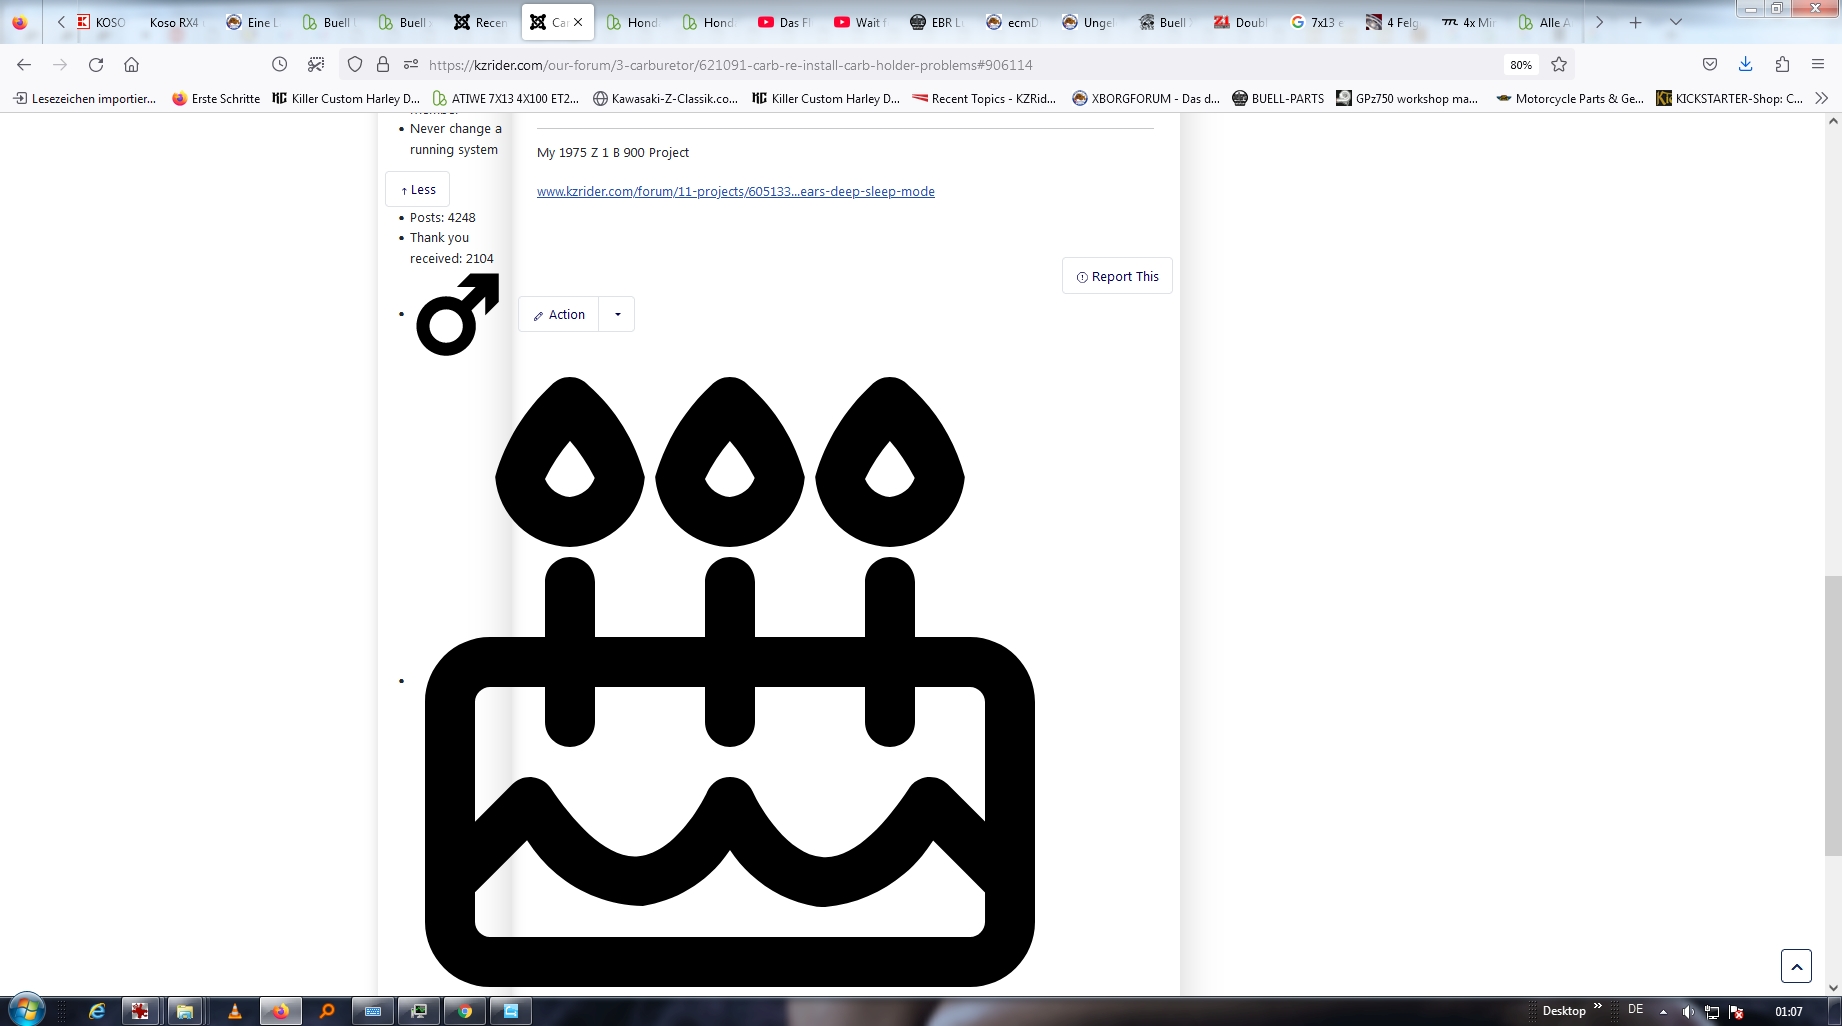List all tabs dropdown arrow
The width and height of the screenshot is (1842, 1026).
1676,22
